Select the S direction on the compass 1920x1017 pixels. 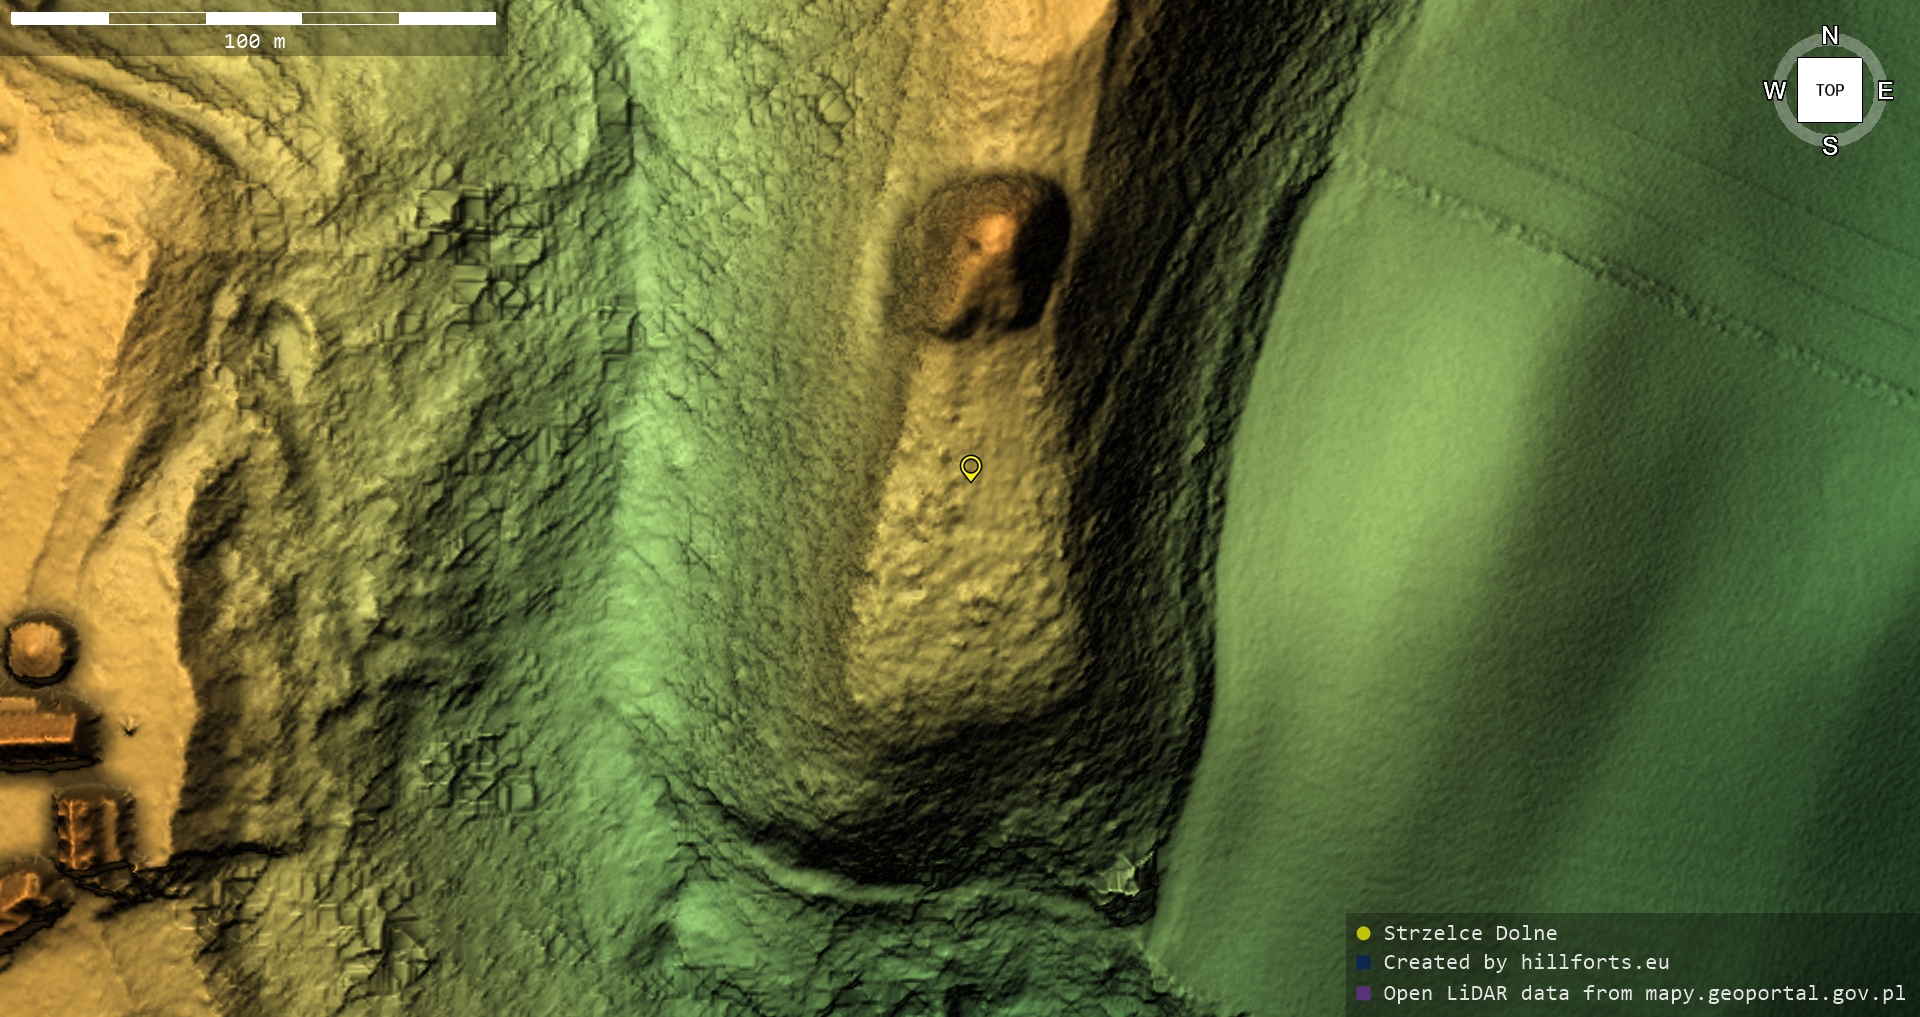1829,146
